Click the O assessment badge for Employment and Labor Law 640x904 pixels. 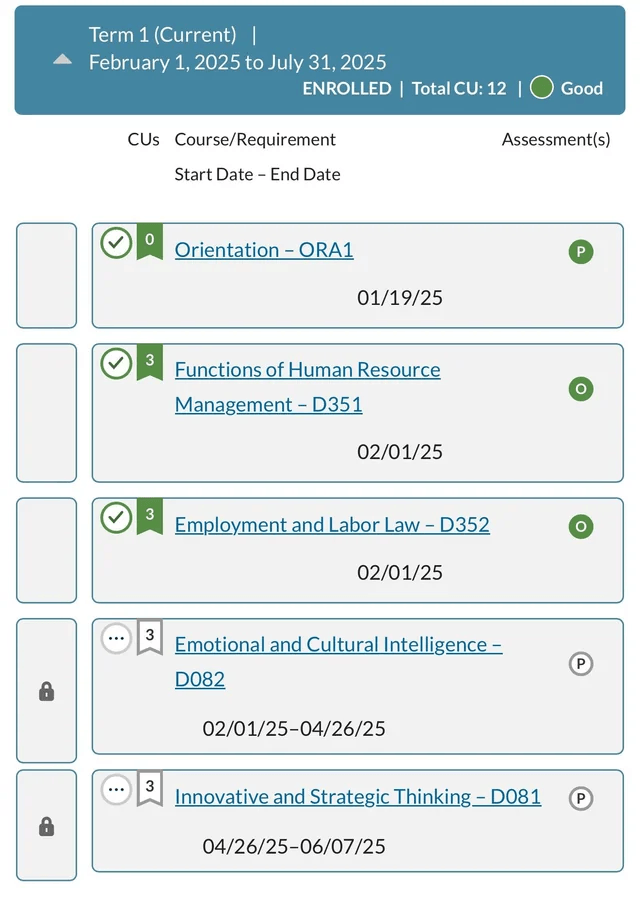(581, 526)
